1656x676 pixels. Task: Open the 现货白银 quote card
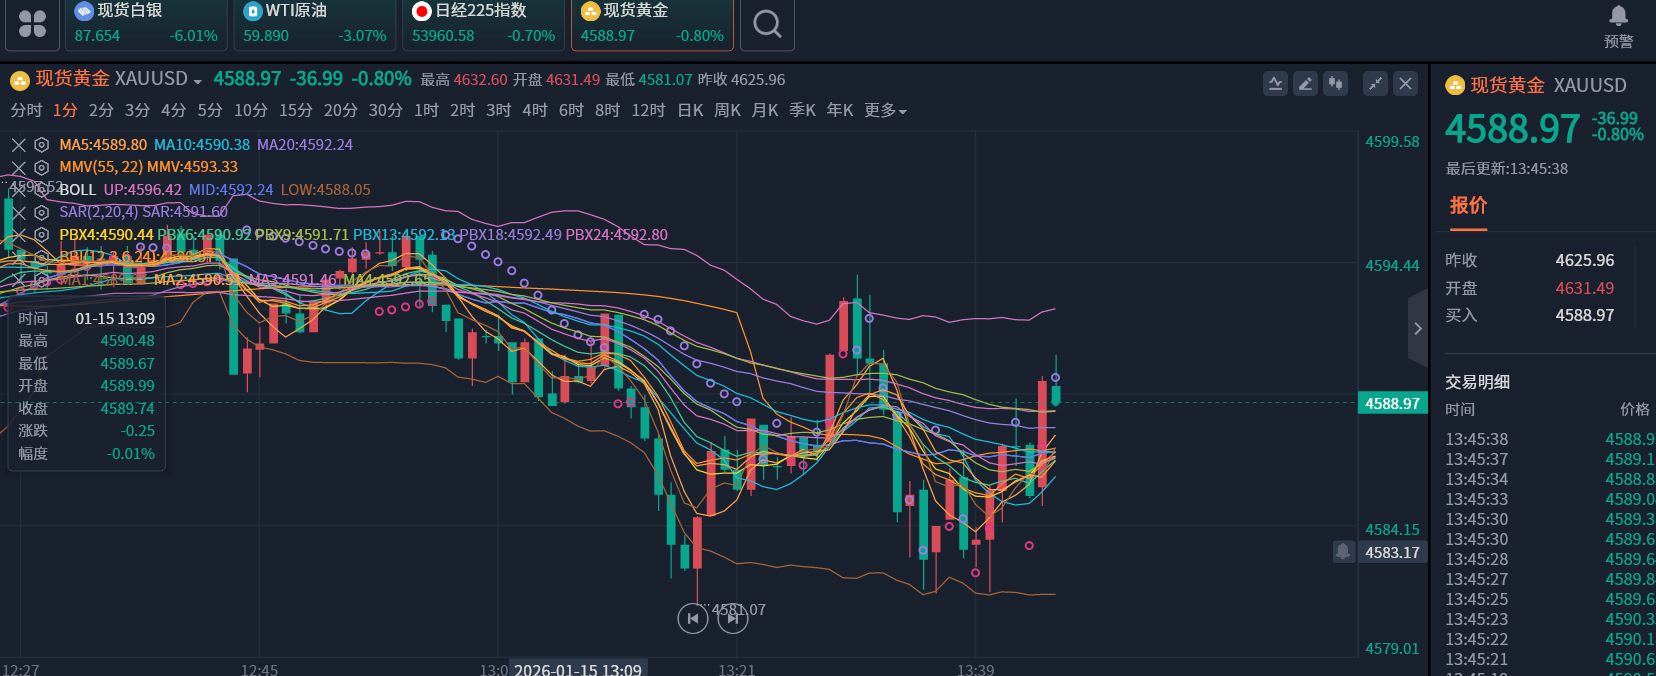(146, 24)
